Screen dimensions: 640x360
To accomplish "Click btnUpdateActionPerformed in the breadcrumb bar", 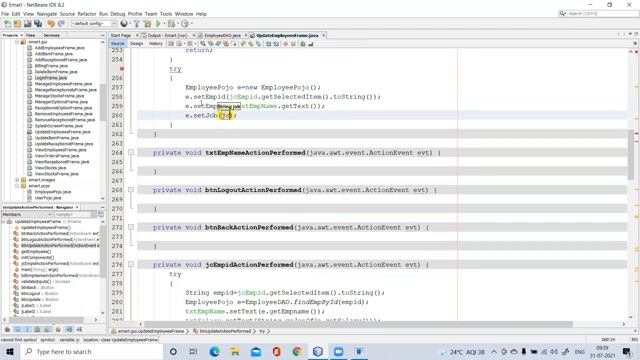I will point(225,331).
